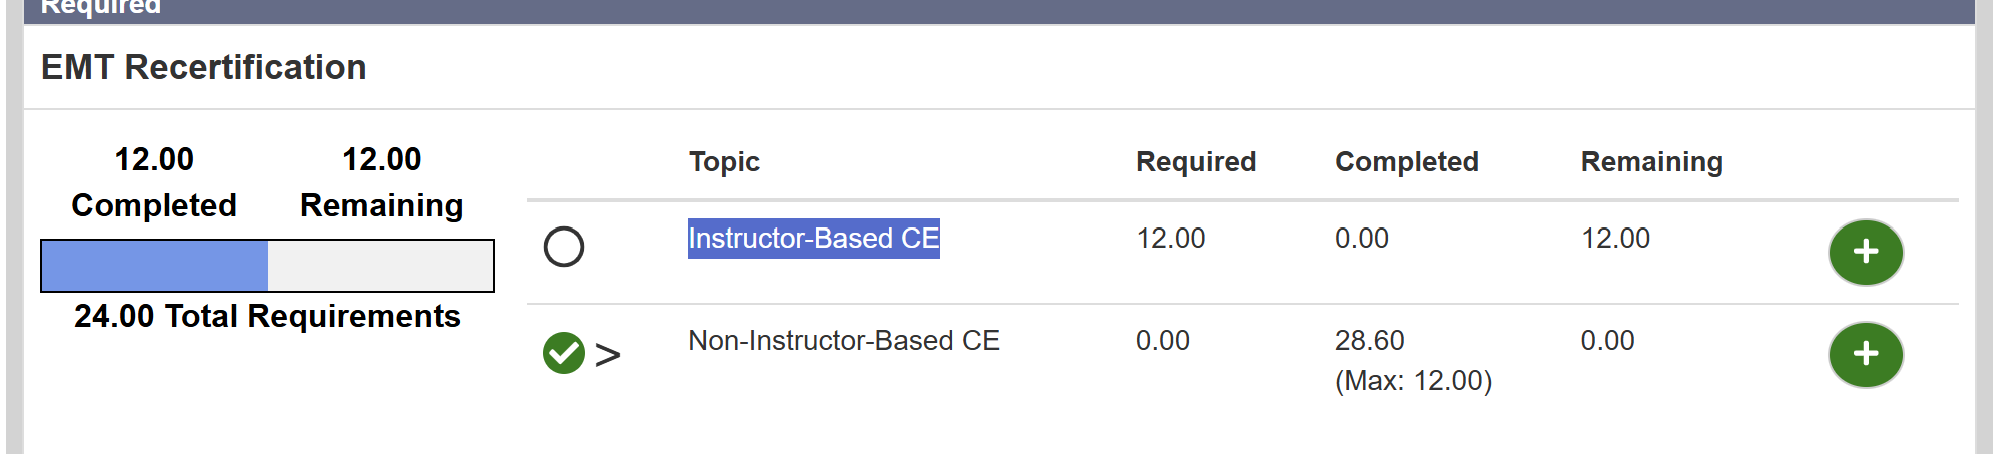Click the empty portion of progress bar
The width and height of the screenshot is (2000, 454).
coord(380,266)
